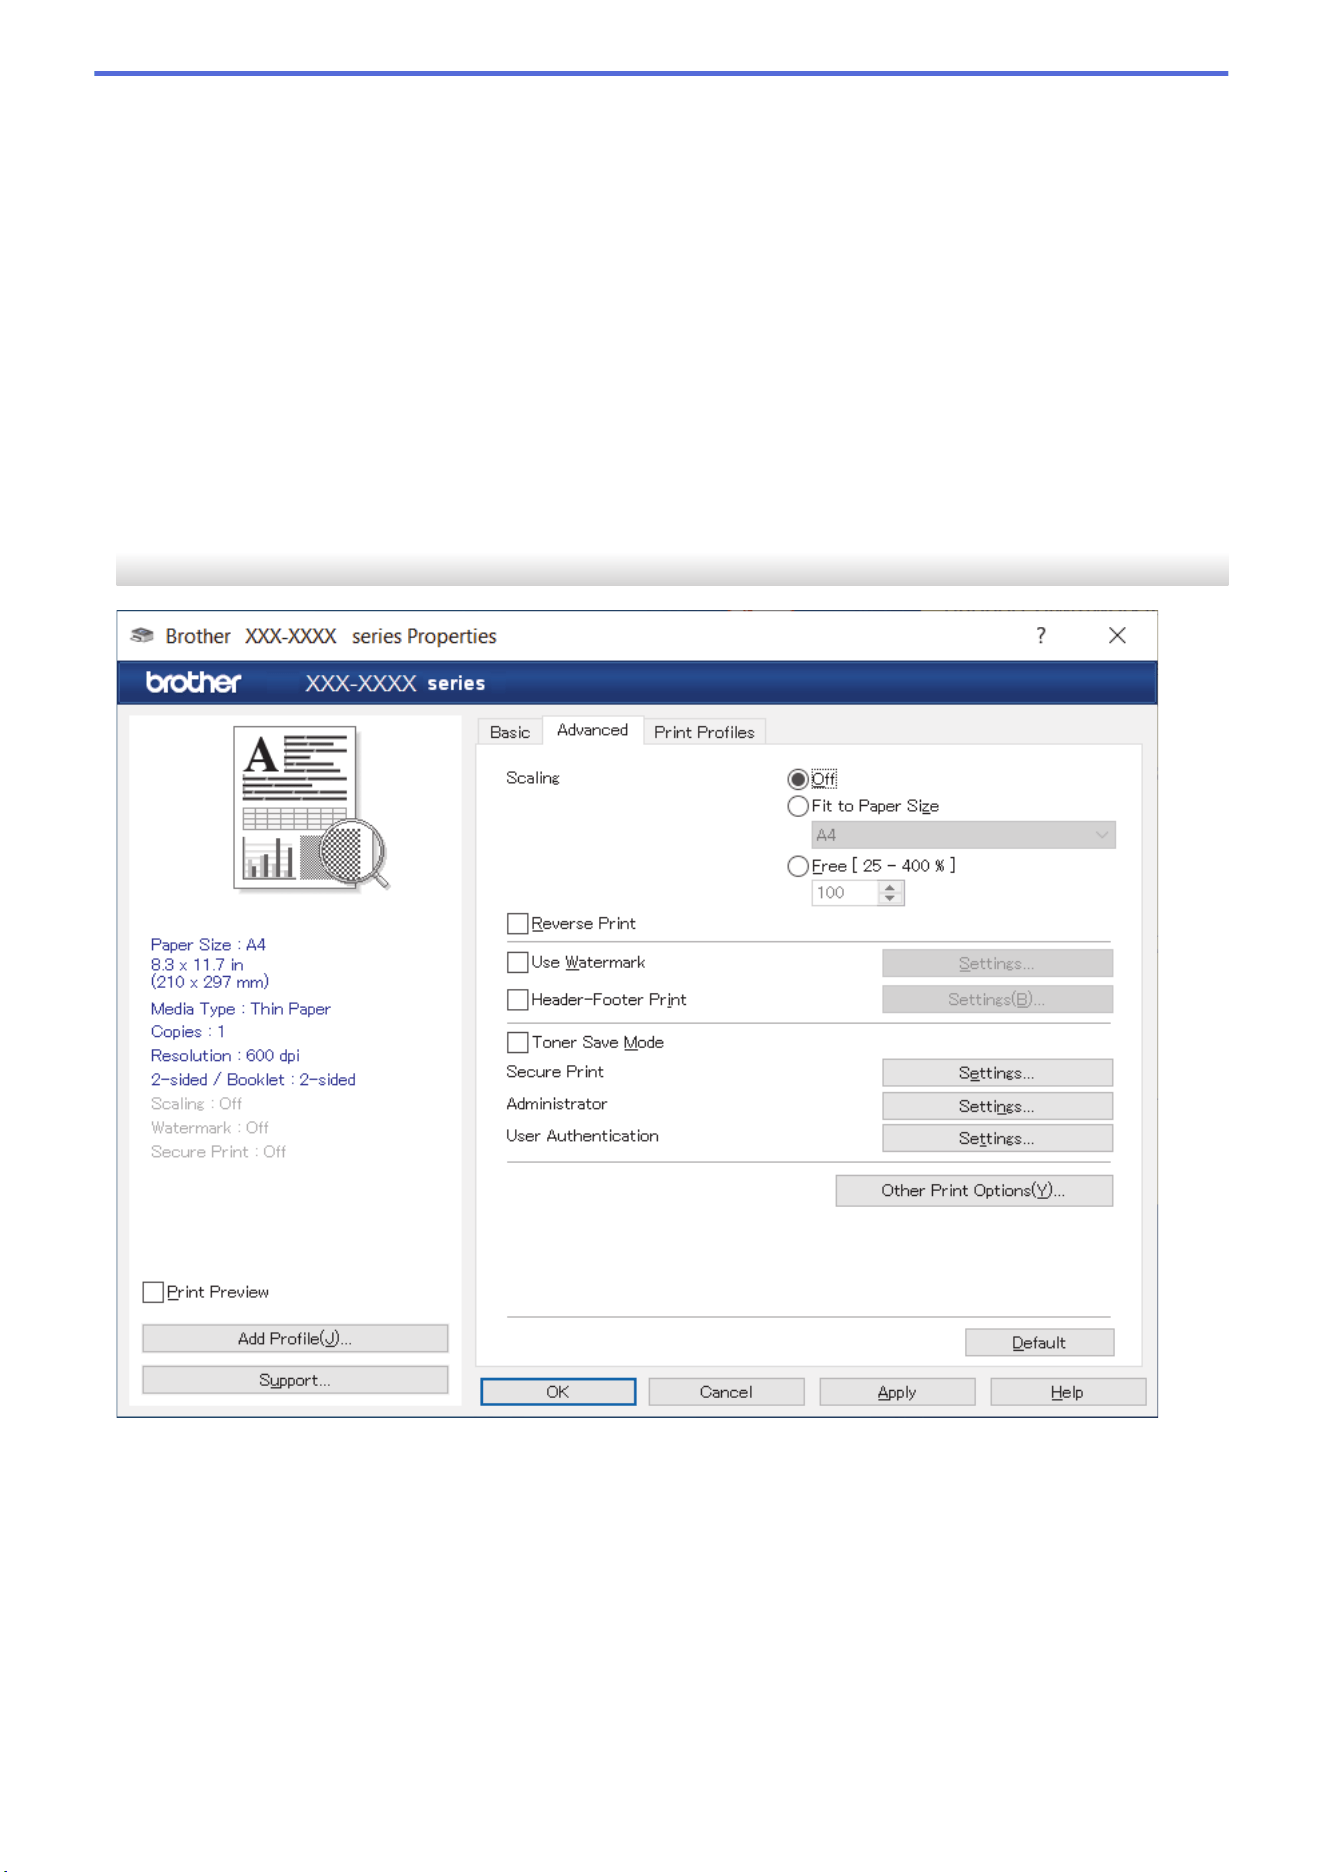Click the 'User Authentication' row label
1324x1872 pixels.
click(x=582, y=1136)
